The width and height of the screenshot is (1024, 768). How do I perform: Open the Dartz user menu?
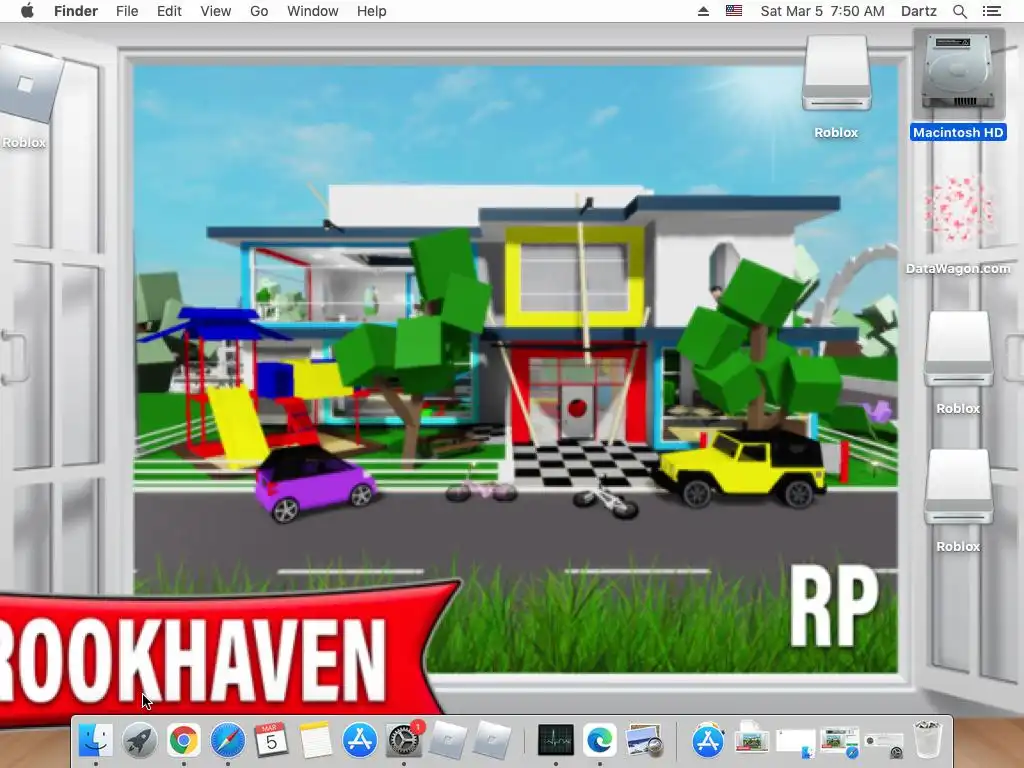(x=919, y=11)
